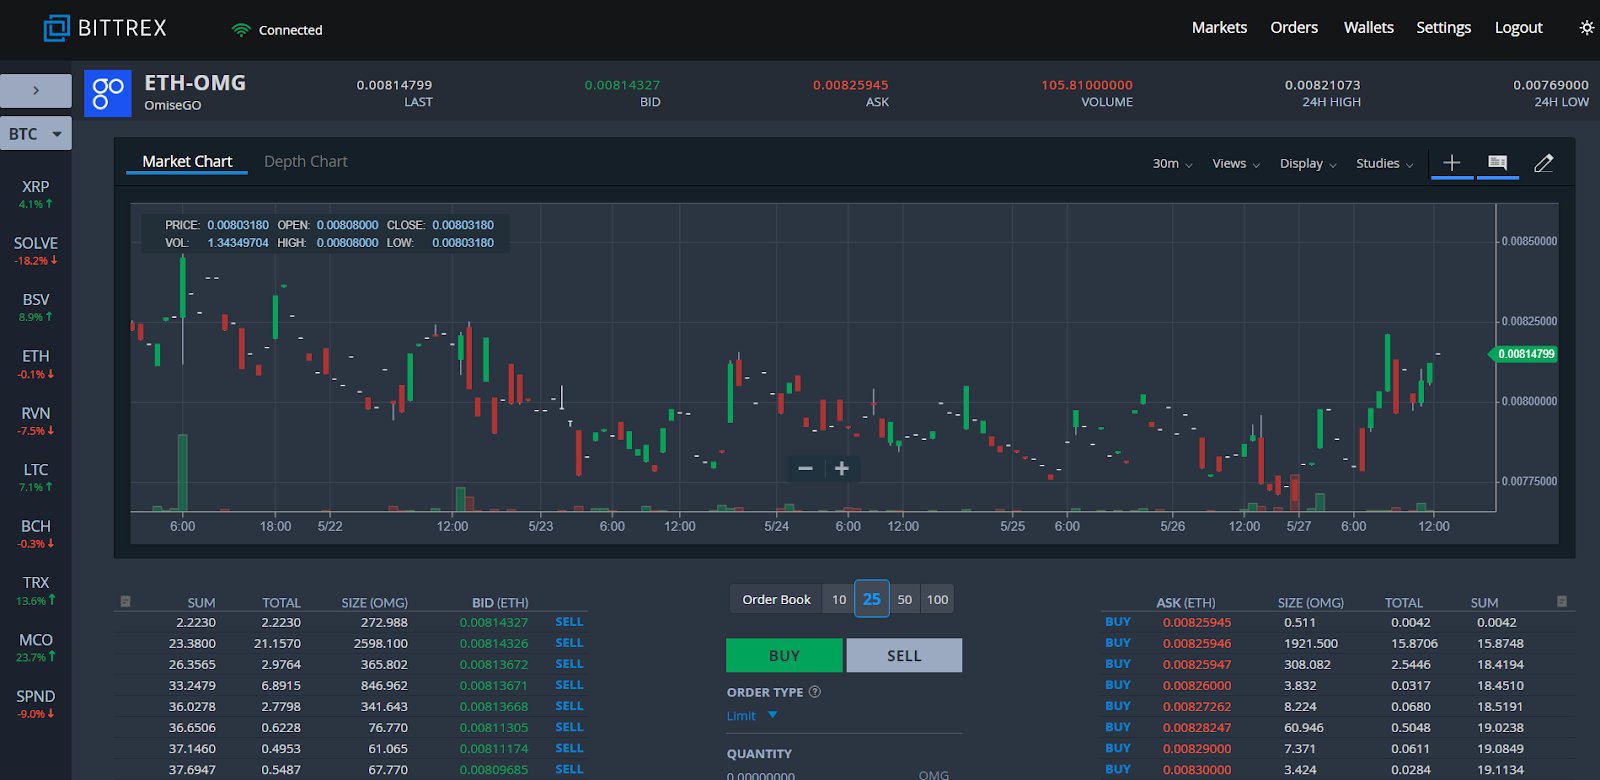Screen dimensions: 1600x780
Task: Click the BID (ETH) column header
Action: tap(500, 603)
